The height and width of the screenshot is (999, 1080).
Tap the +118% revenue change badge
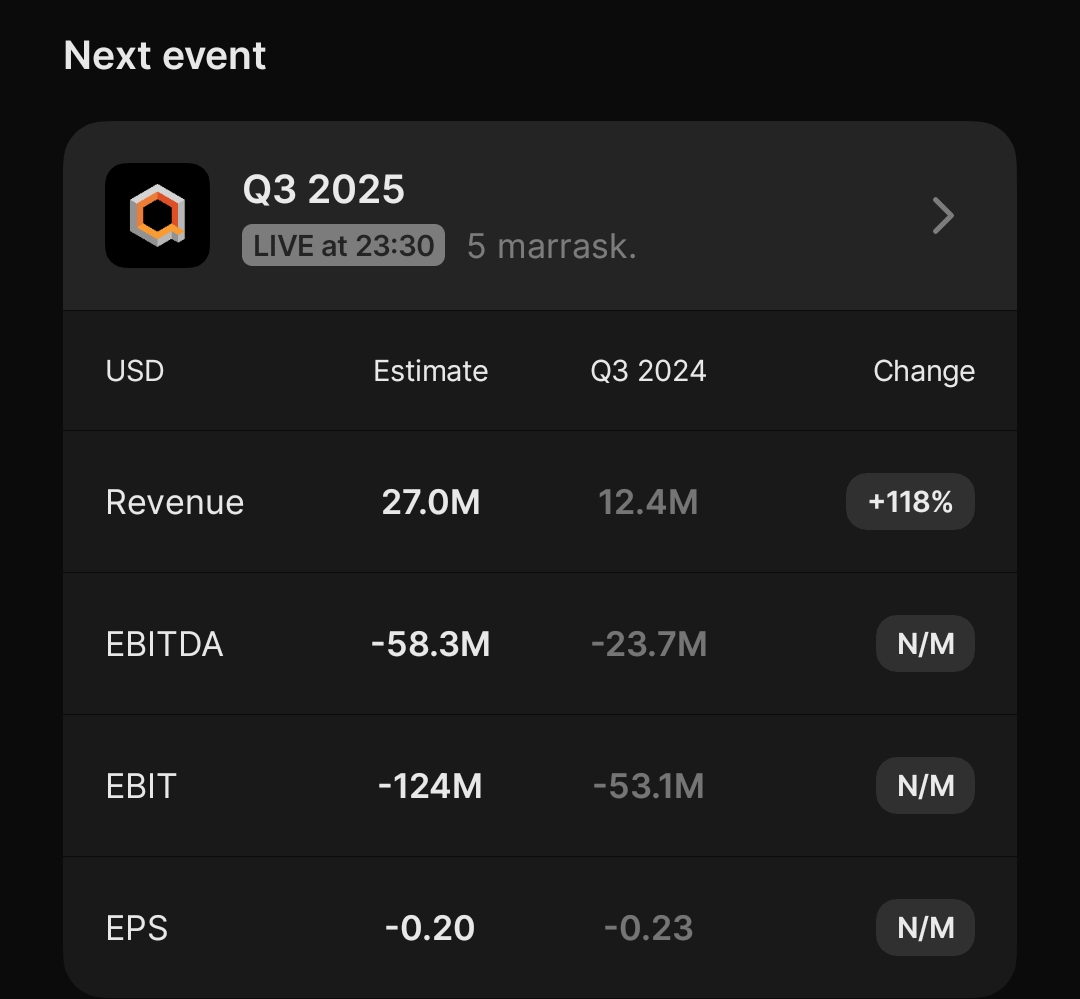910,502
